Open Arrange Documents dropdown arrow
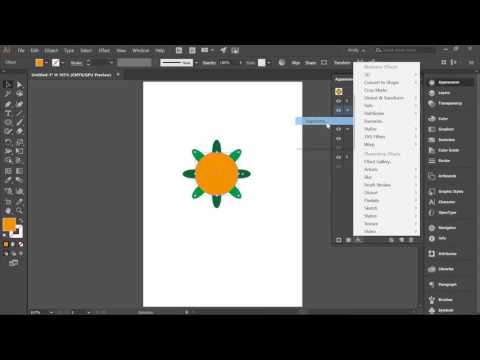 tap(212, 50)
